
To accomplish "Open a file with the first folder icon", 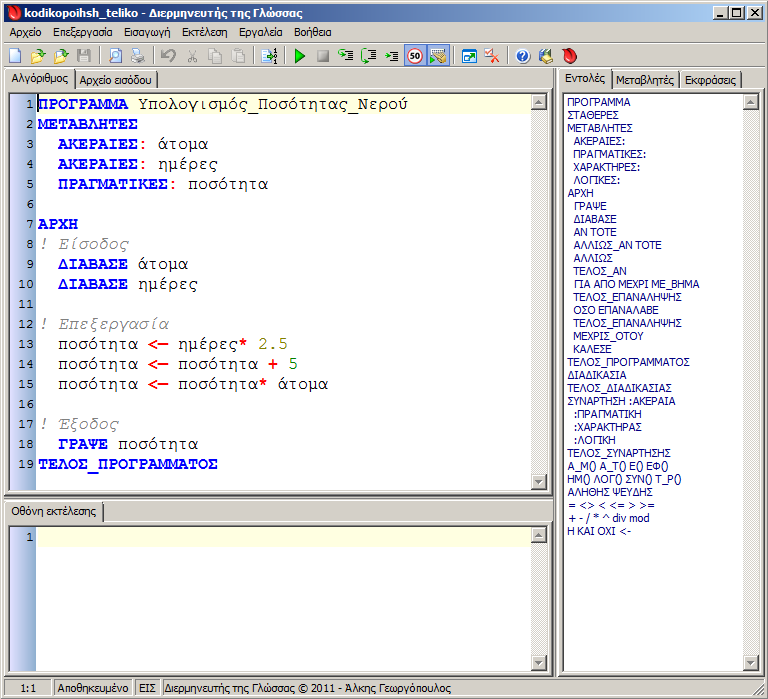I will click(38, 56).
